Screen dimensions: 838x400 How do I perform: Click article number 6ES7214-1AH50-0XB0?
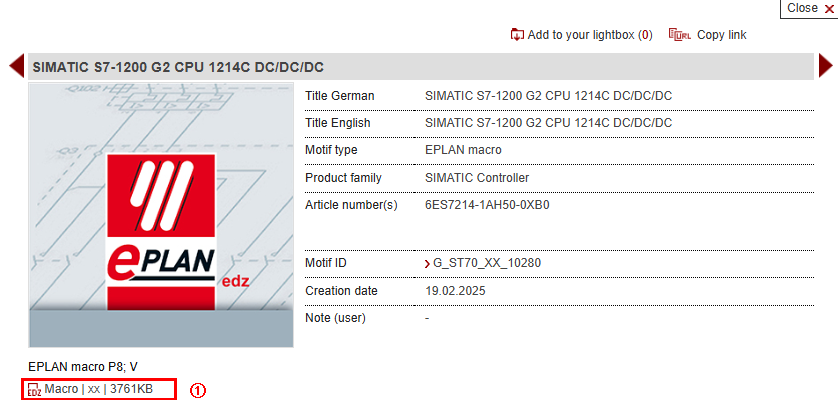487,205
